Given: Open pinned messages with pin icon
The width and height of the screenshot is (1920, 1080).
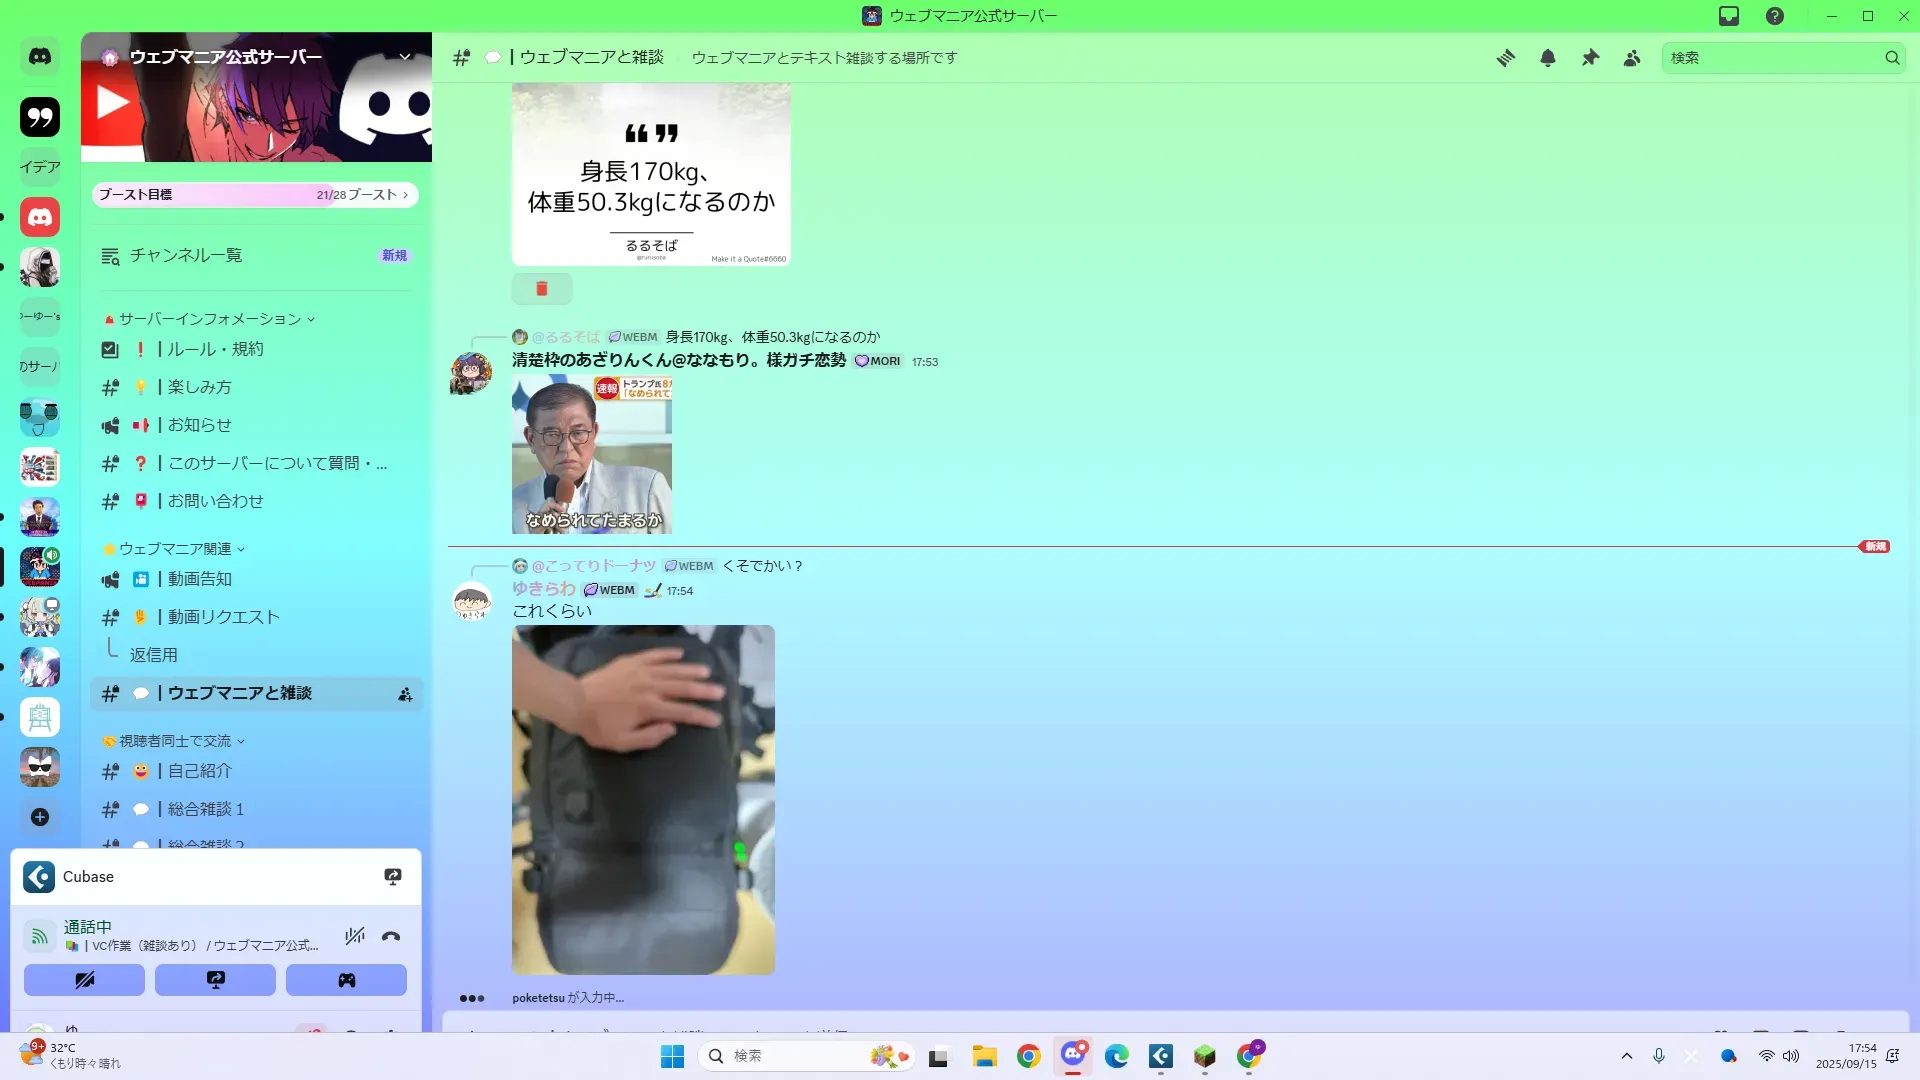Looking at the screenshot, I should tap(1590, 58).
